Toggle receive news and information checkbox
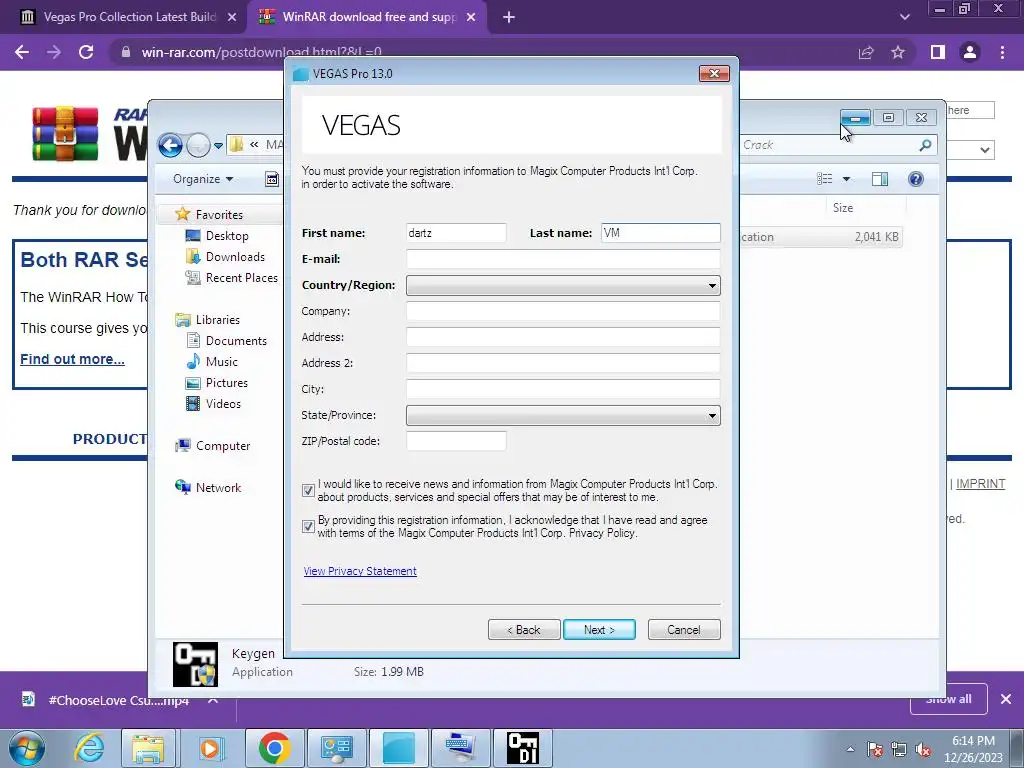 coord(308,490)
